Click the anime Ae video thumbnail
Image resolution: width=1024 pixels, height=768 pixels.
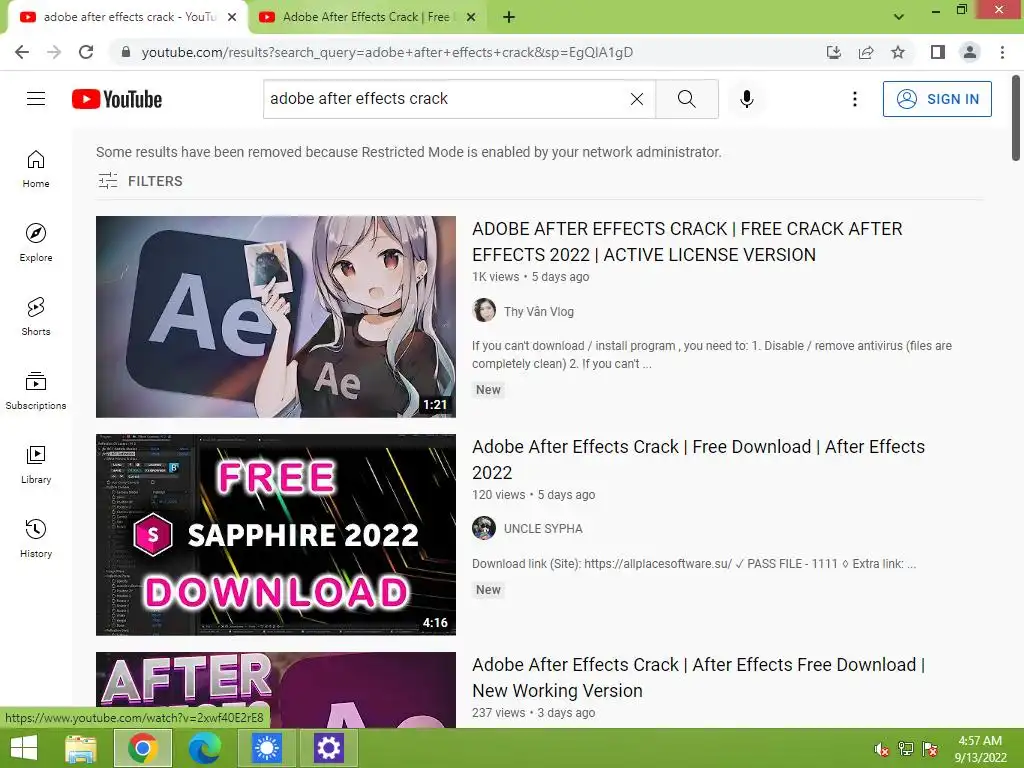click(276, 317)
